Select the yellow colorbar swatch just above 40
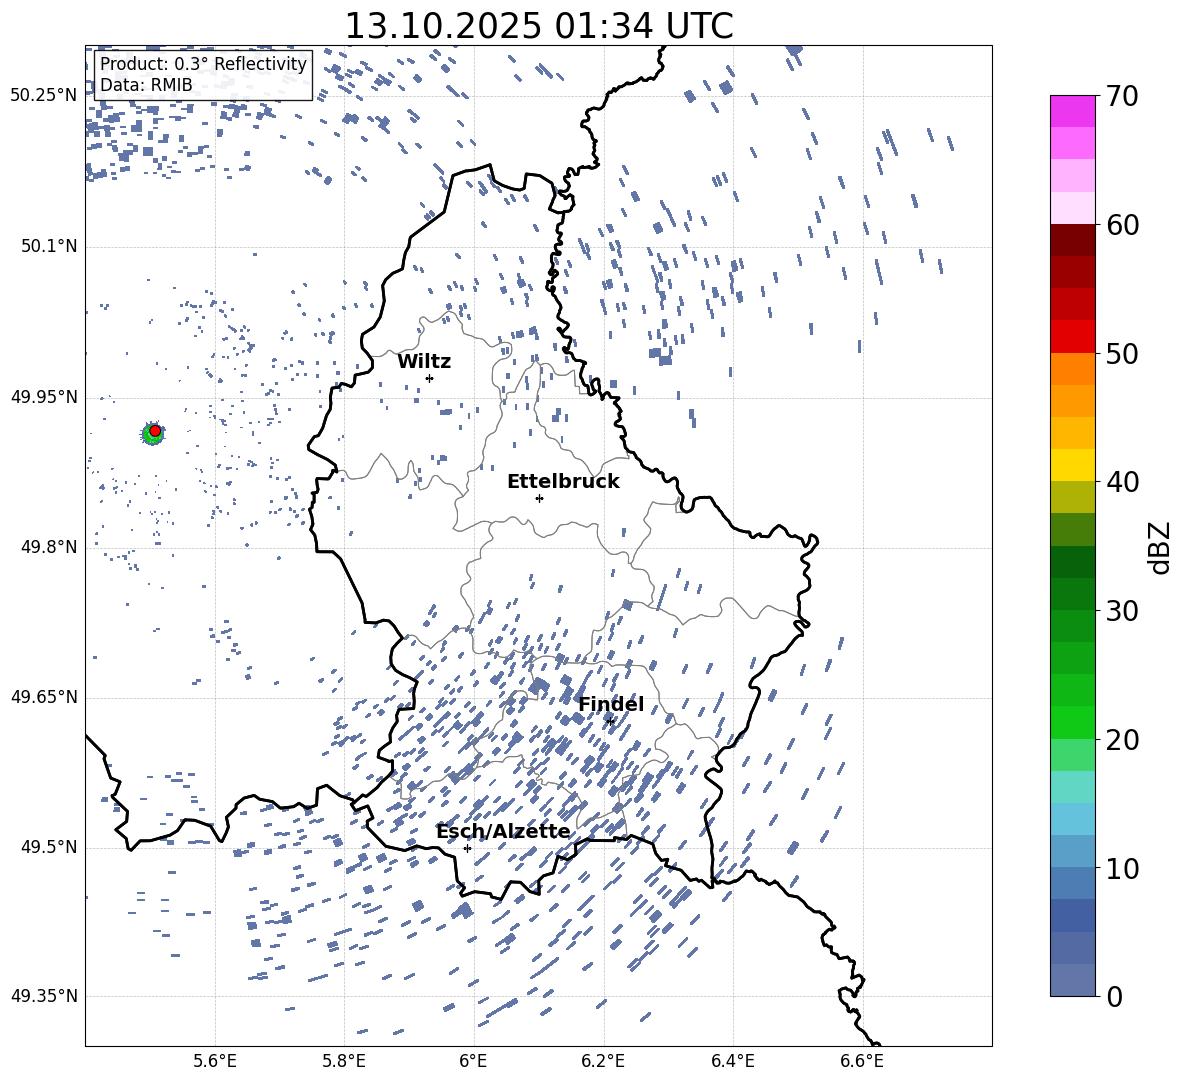The width and height of the screenshot is (1184, 1081). coord(1072,465)
